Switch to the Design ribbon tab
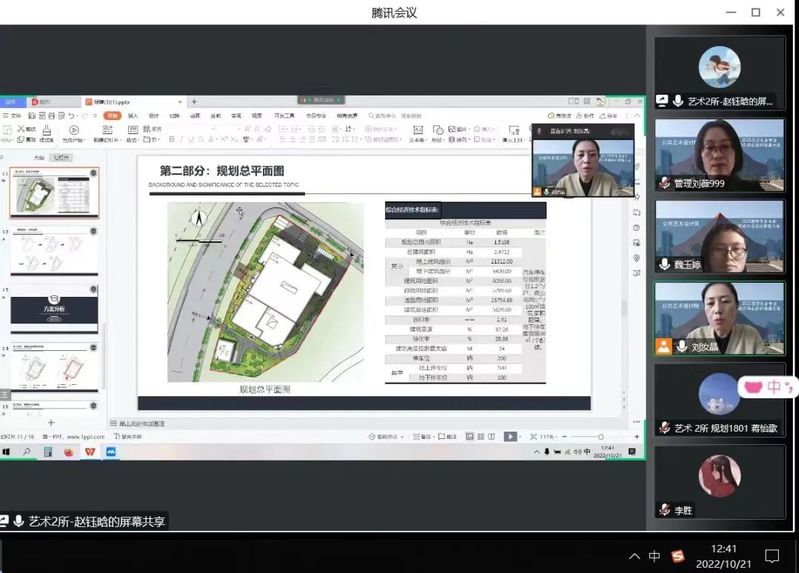Image resolution: width=799 pixels, height=573 pixels. pyautogui.click(x=153, y=116)
